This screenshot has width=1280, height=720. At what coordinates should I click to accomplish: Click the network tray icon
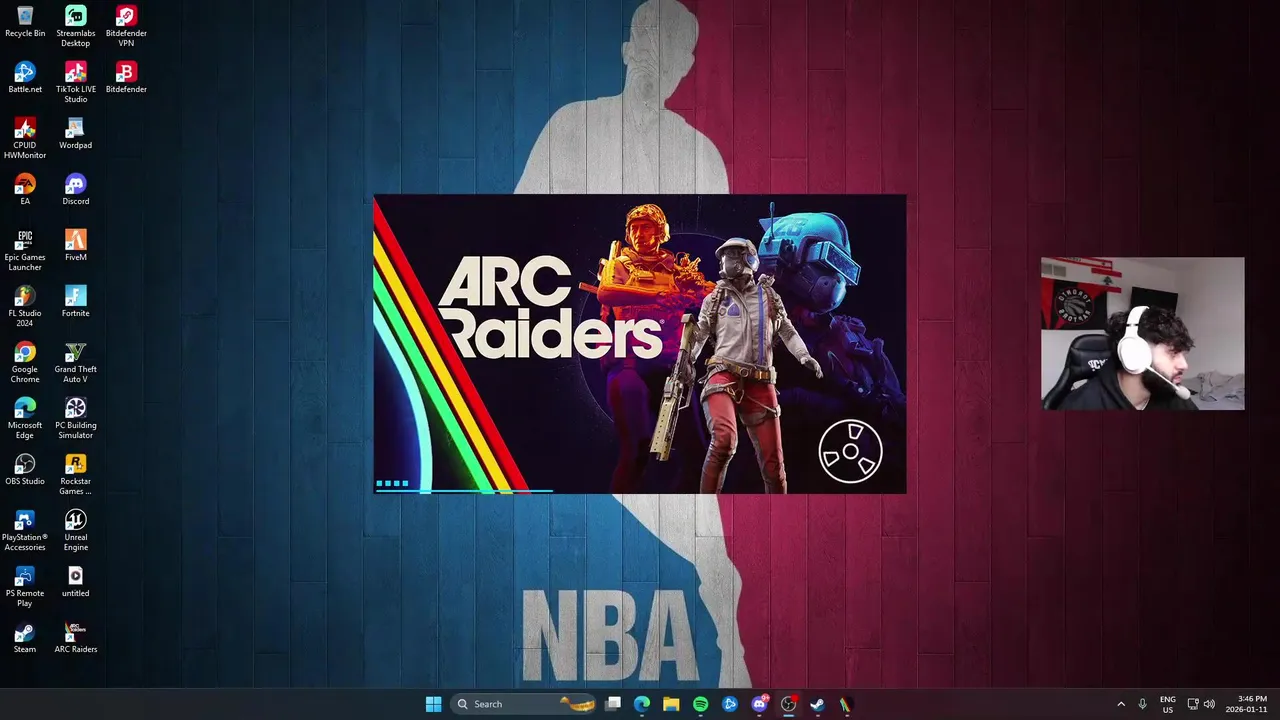coord(1193,704)
